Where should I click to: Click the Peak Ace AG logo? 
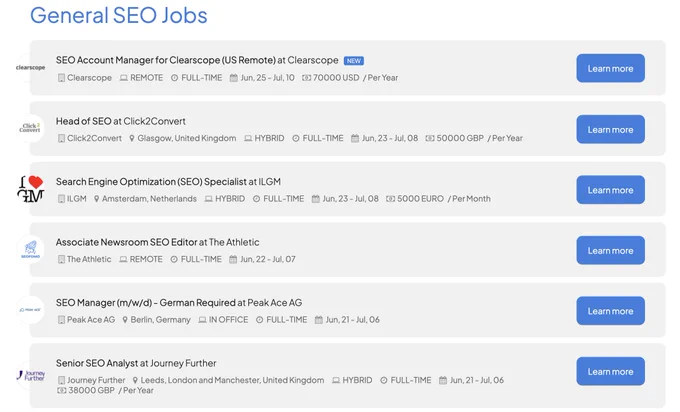click(30, 310)
